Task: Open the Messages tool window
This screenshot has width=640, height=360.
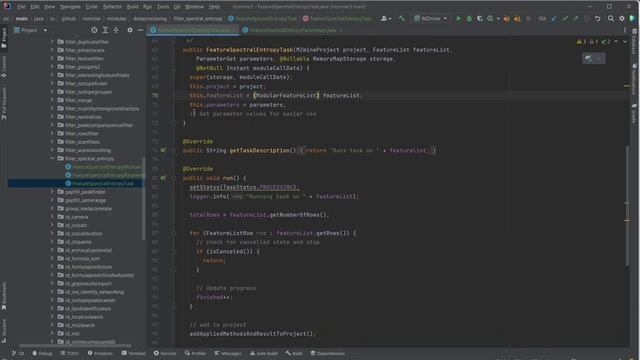Action: 228,353
